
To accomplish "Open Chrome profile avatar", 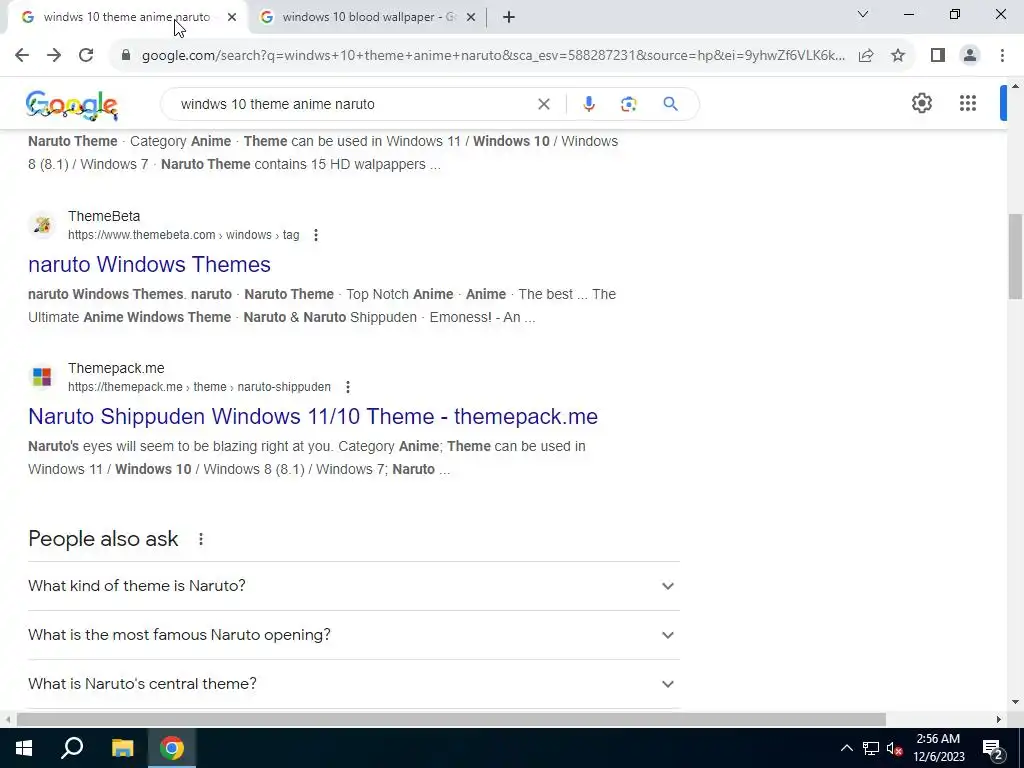I will pyautogui.click(x=970, y=56).
